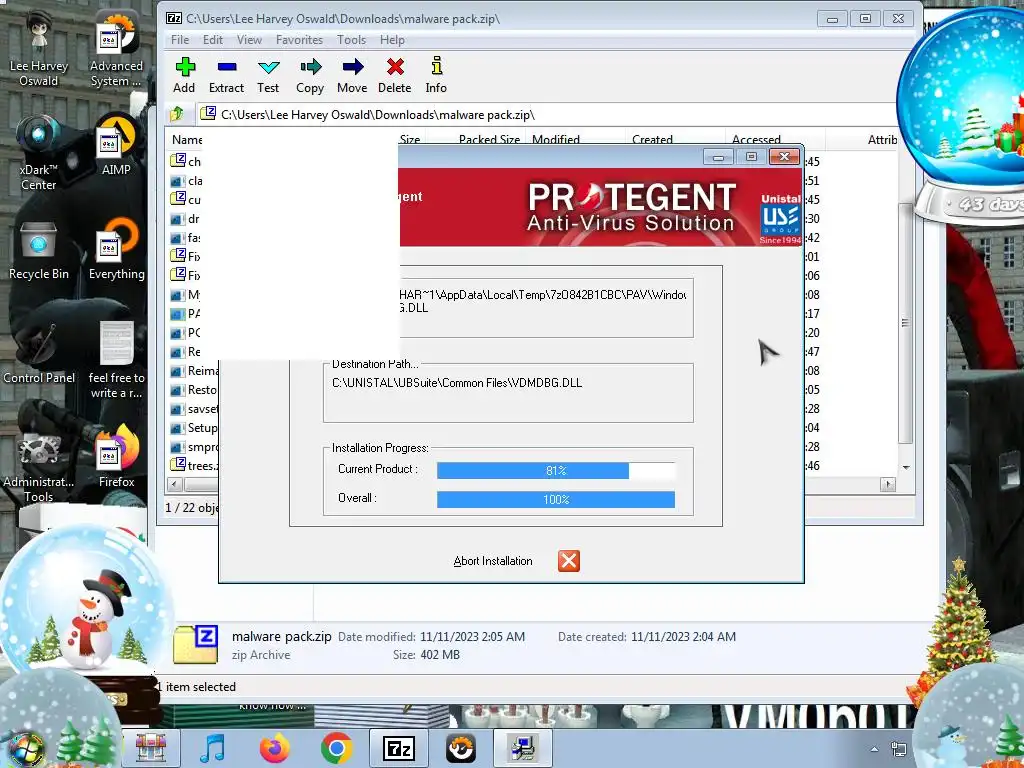Open the Windows Start orb
This screenshot has height=768, width=1024.
(x=25, y=750)
